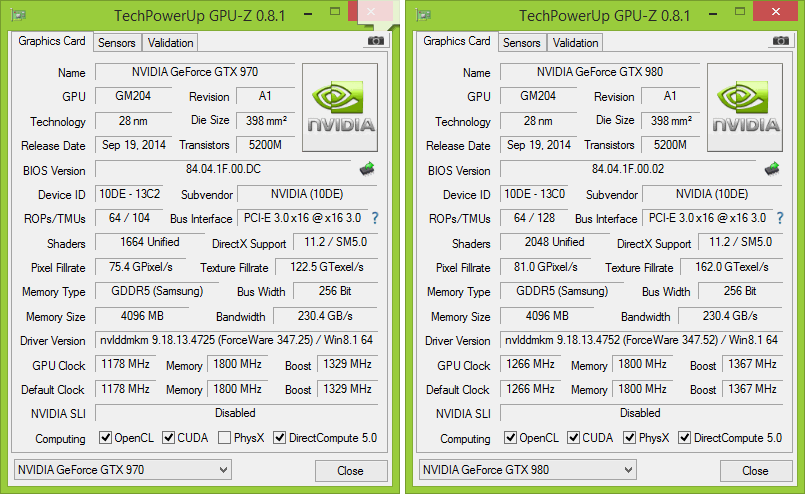Screen dimensions: 805x494
Task: Click Bandwidth value 230.4 GB/s in GTX 970 window
Action: tap(325, 316)
